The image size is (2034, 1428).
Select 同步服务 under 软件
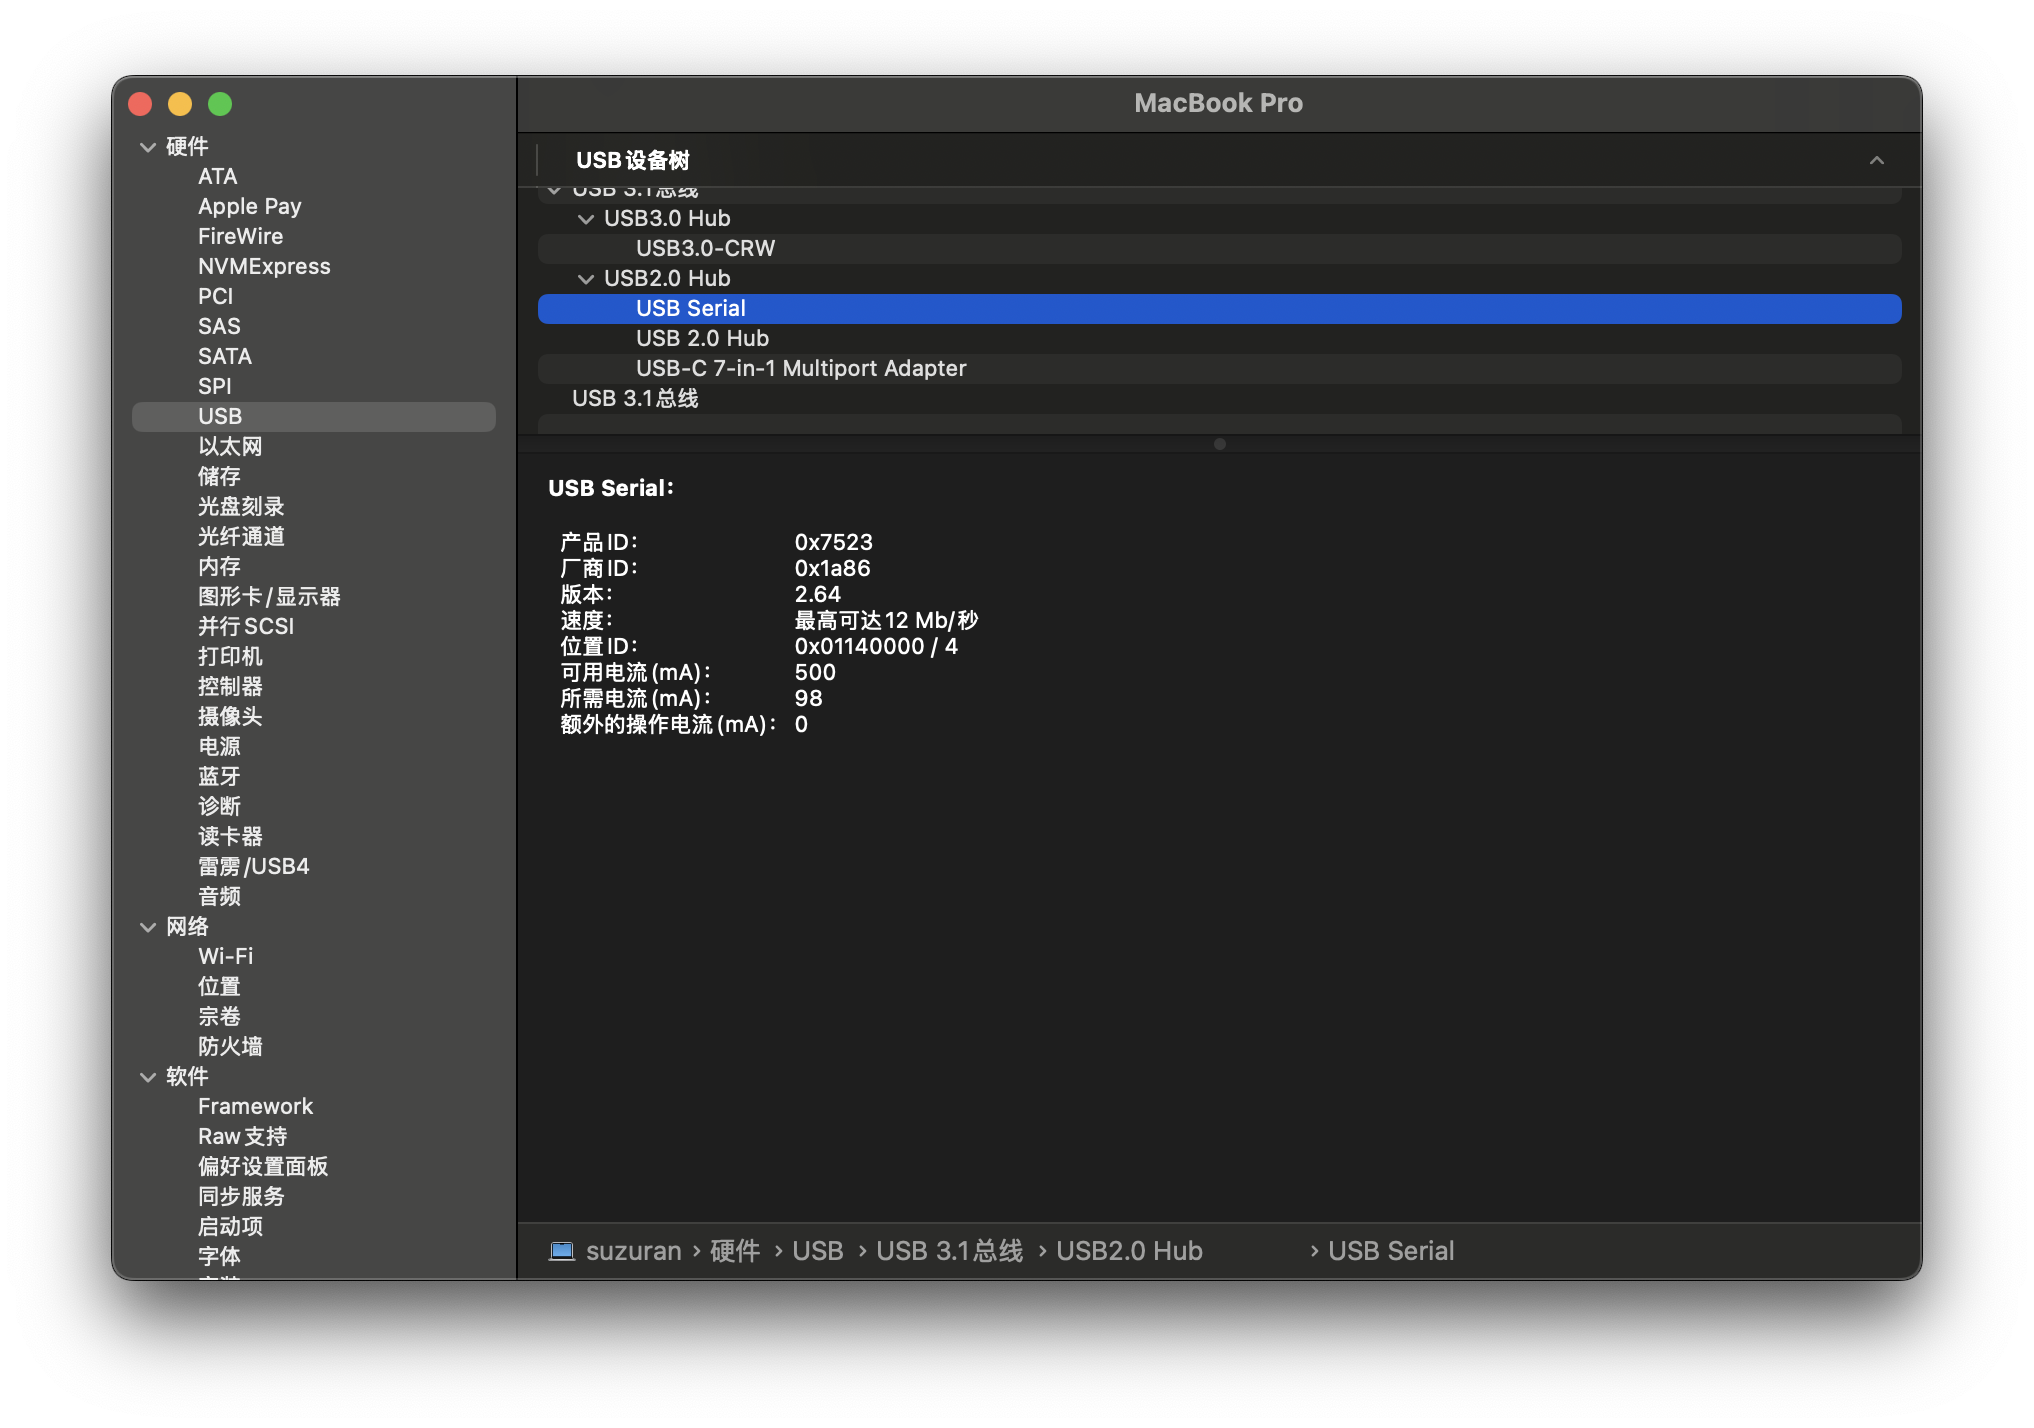[314, 1197]
